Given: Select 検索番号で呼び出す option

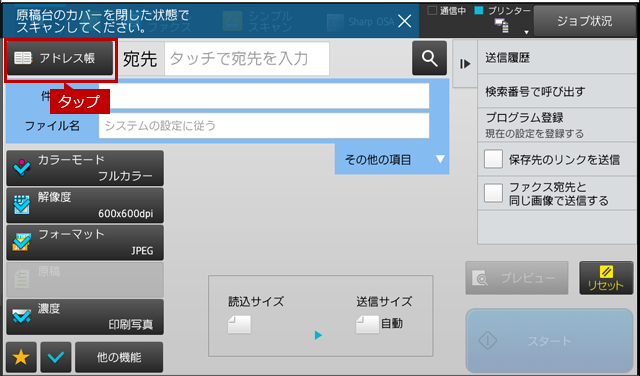Looking at the screenshot, I should click(557, 91).
